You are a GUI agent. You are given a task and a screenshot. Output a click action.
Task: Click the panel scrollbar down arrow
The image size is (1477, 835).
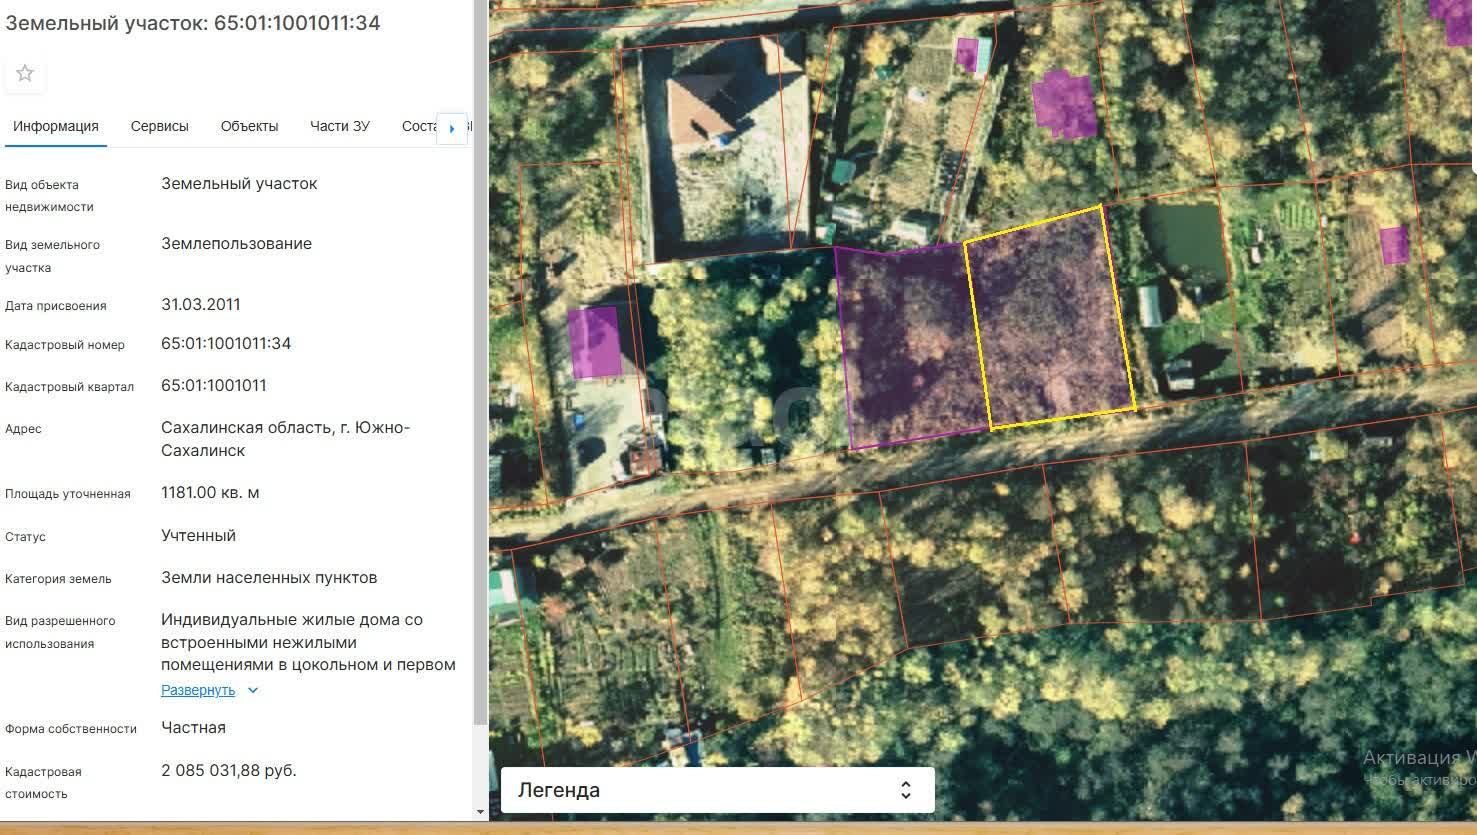click(480, 812)
